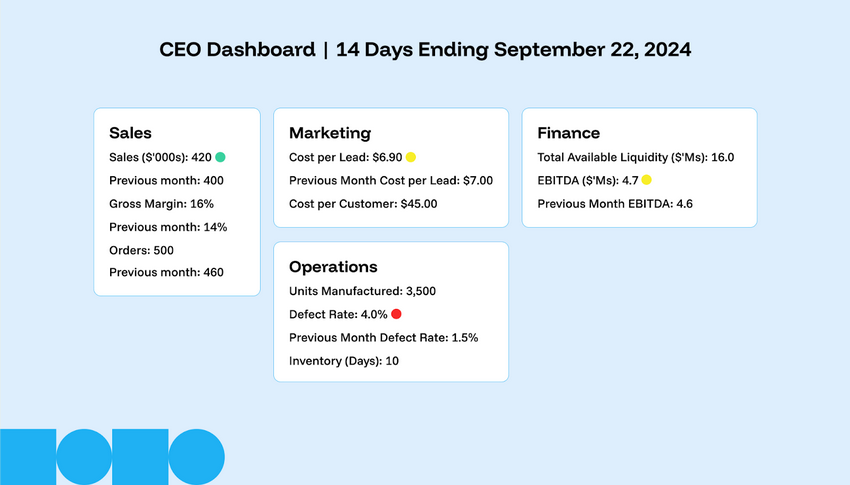Screen dimensions: 850x485
Task: Click the Marketing card heading
Action: click(330, 133)
